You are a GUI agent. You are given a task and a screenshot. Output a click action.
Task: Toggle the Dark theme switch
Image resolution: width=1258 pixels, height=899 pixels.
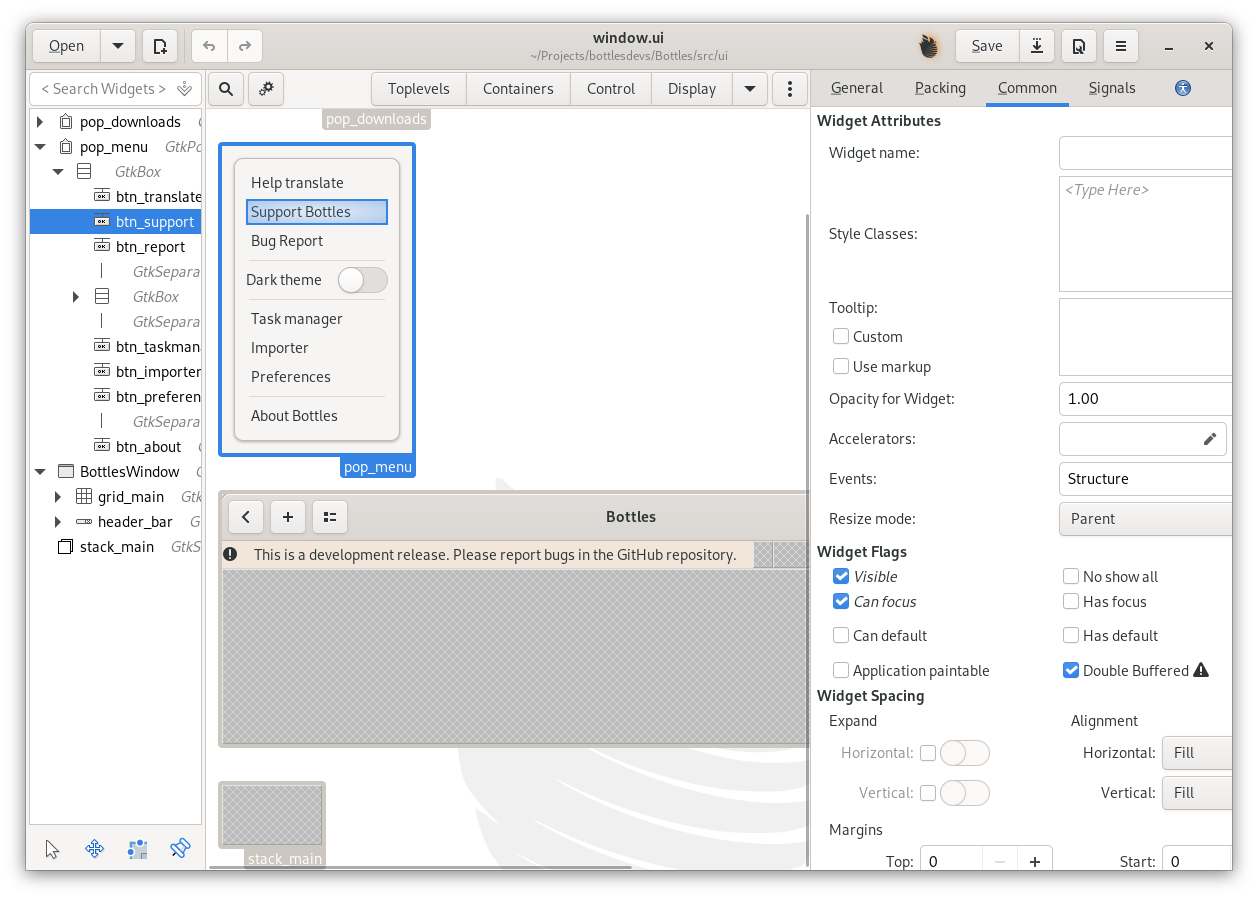click(x=362, y=280)
